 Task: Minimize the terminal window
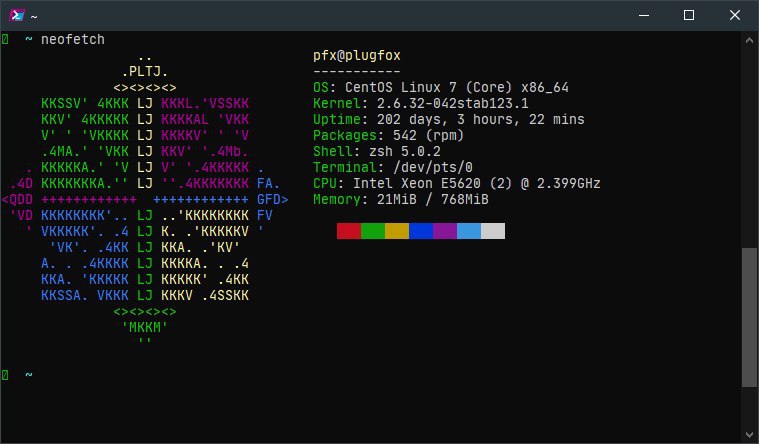pos(644,15)
